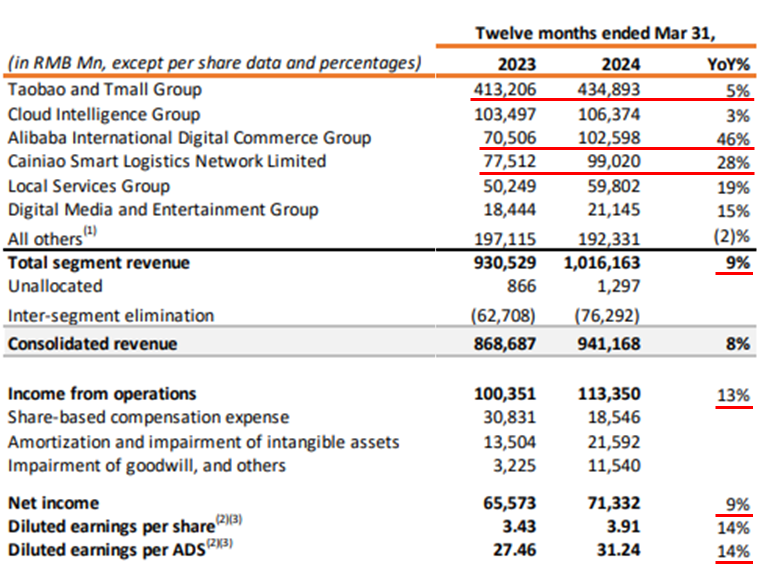
Task: Select the 'Unallocated' row label
Action: tap(55, 286)
